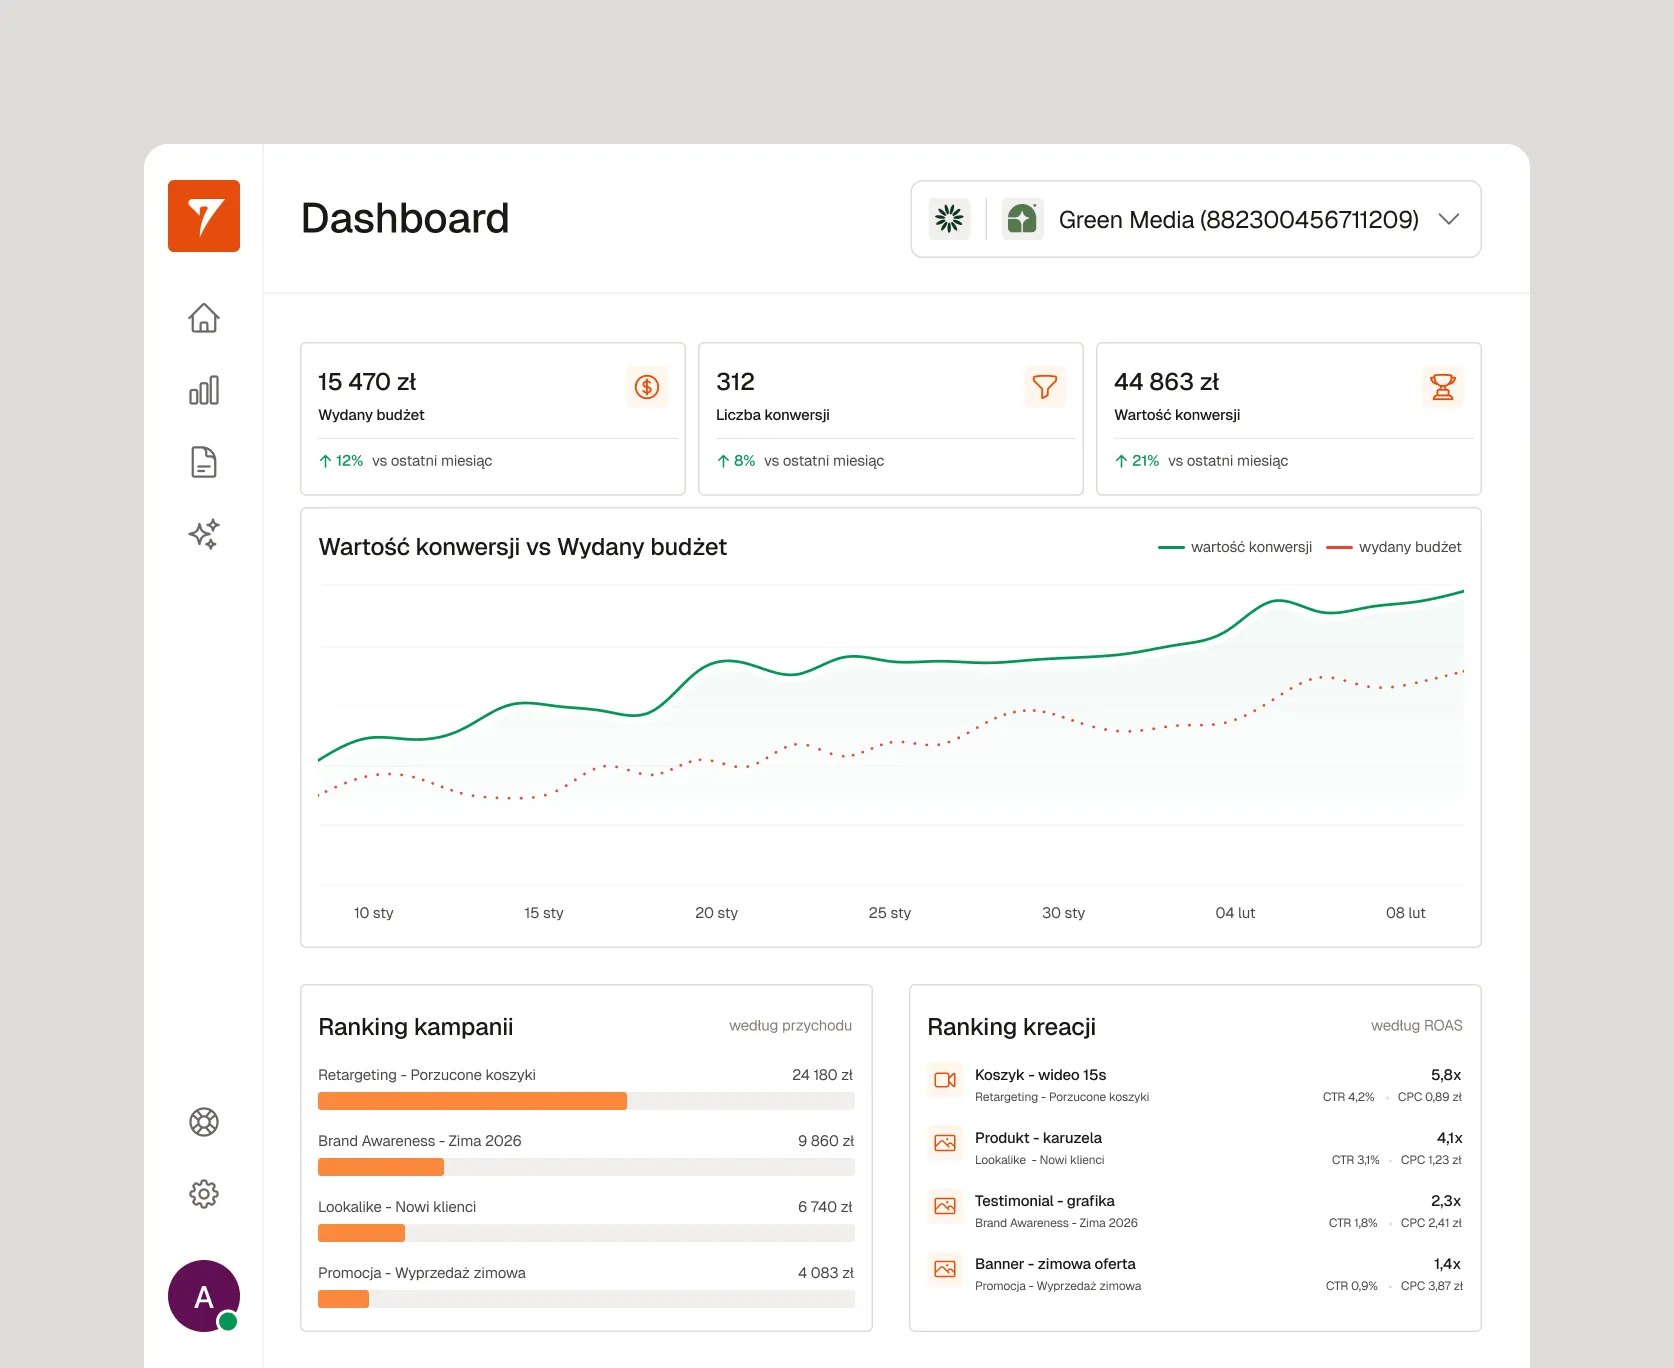Click the funnel icon on Liczba konwersji card
1674x1368 pixels.
(1044, 387)
